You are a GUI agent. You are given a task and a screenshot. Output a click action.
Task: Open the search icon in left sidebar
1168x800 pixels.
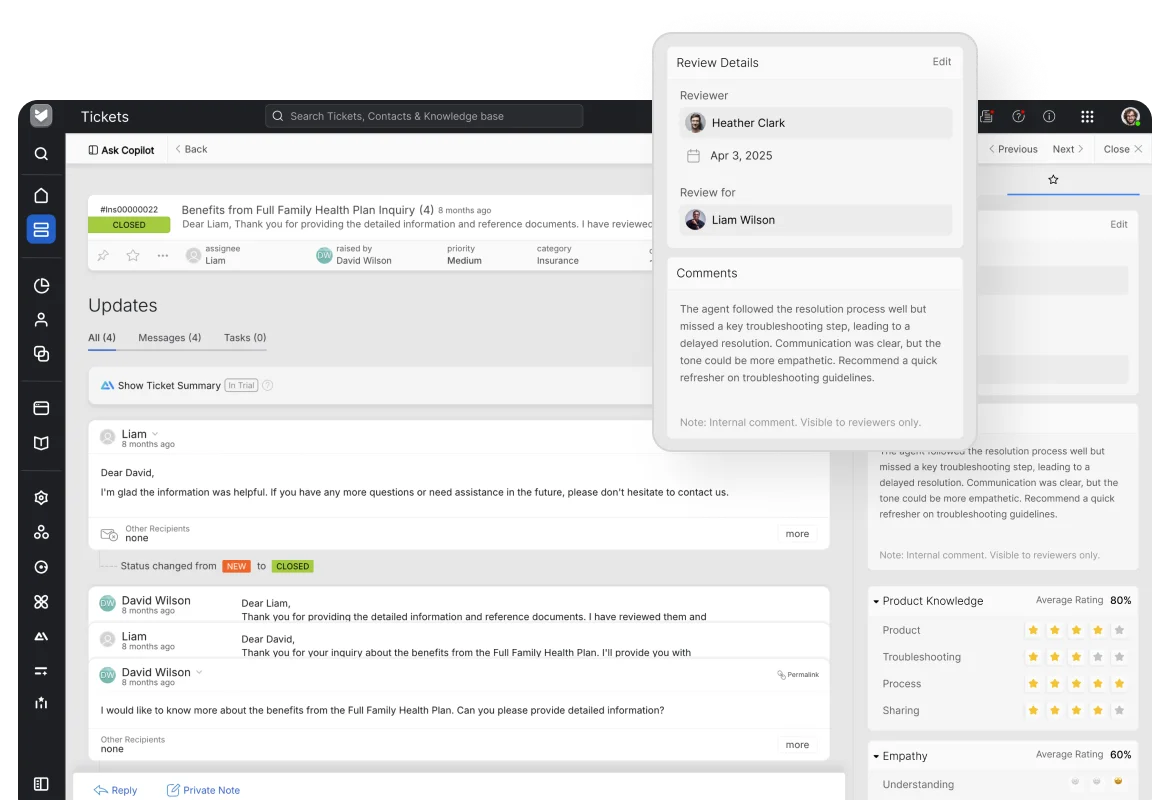point(41,153)
